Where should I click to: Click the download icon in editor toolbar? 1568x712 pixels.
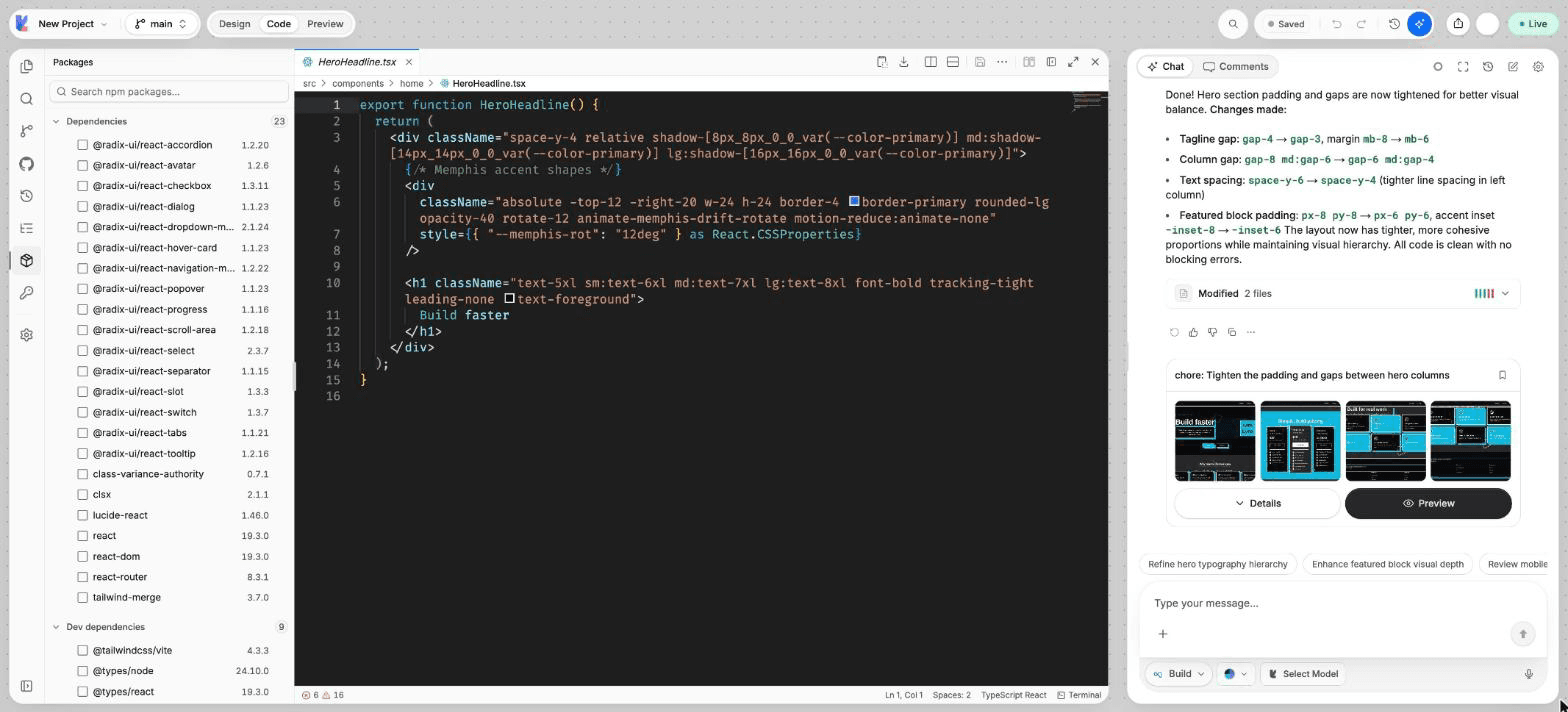(x=904, y=62)
